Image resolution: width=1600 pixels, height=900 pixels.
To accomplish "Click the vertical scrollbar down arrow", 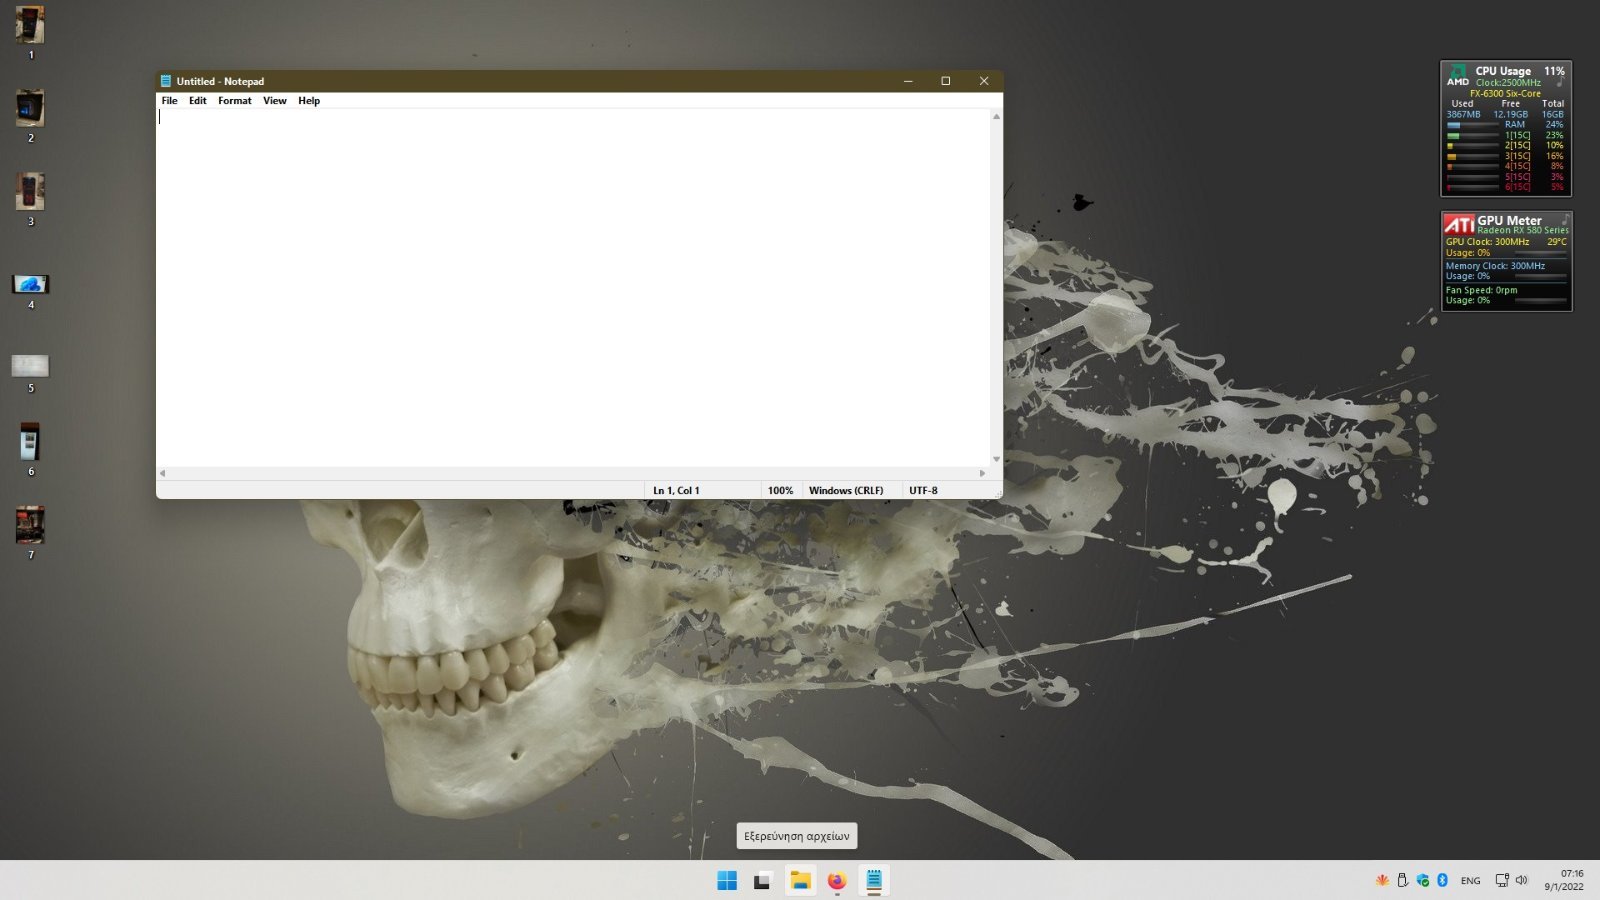I will coord(996,459).
